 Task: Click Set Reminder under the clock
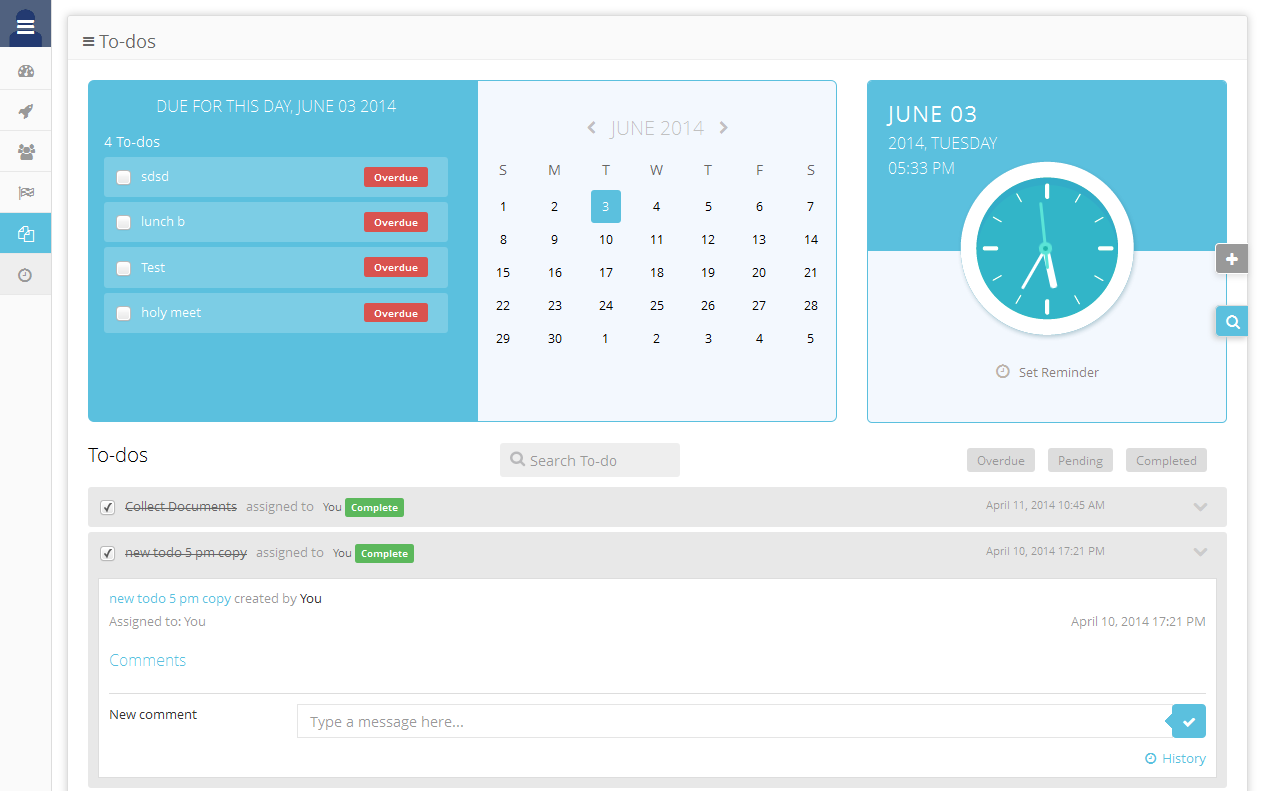coord(1048,372)
